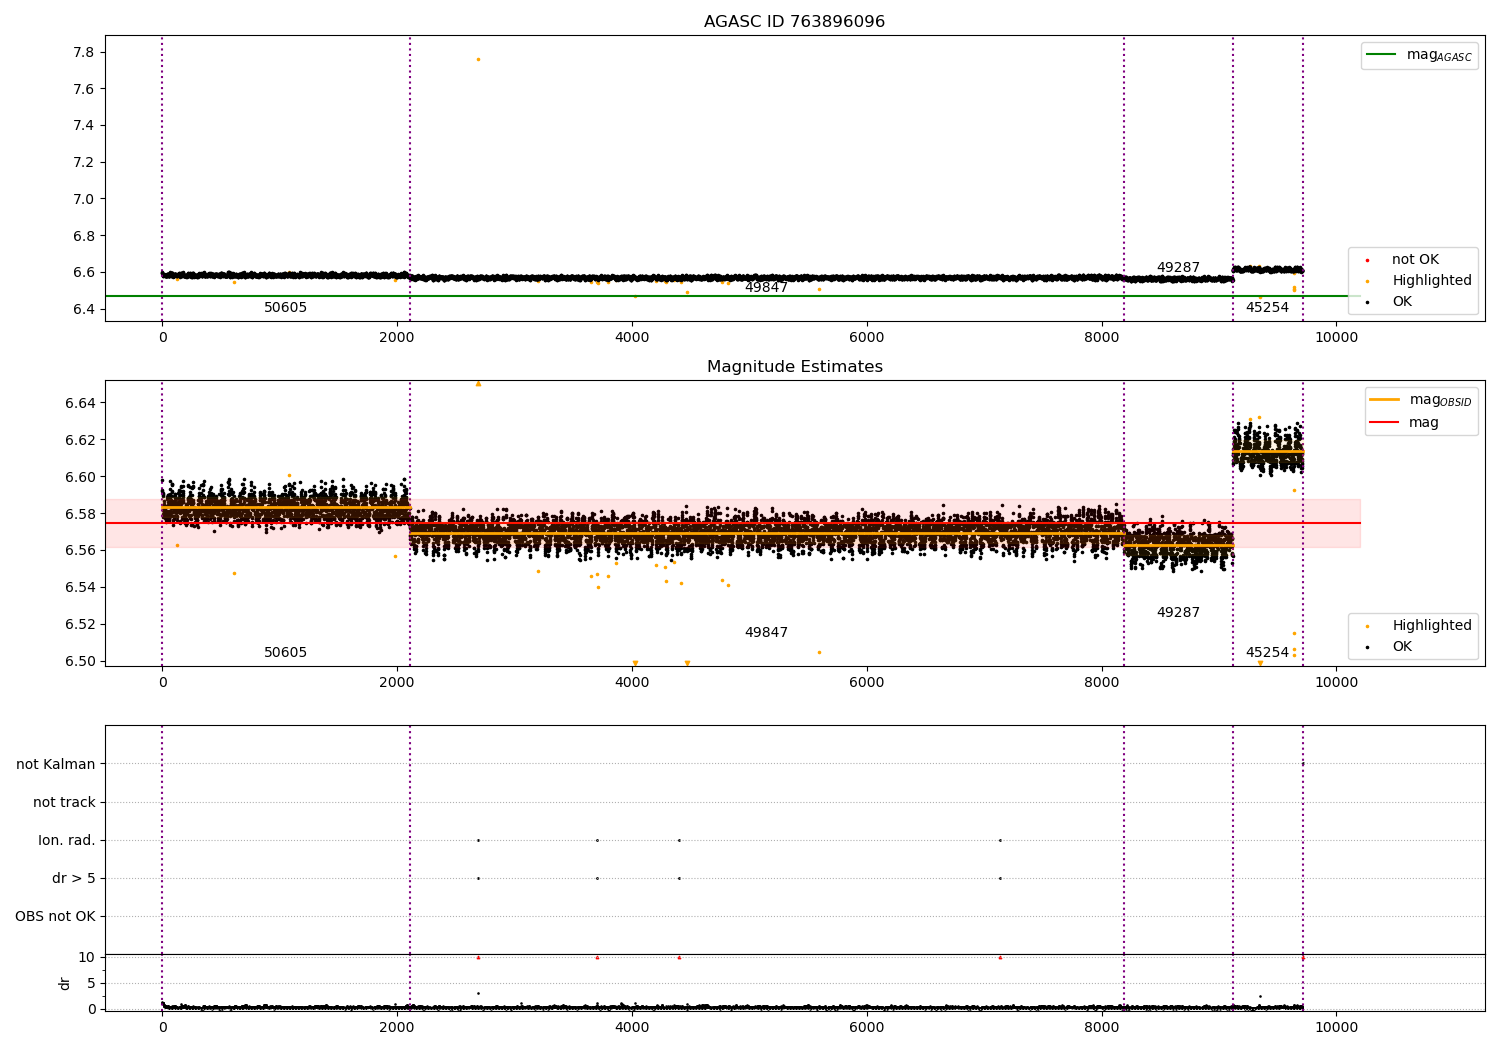Image resolution: width=1500 pixels, height=1050 pixels.
Task: Click obsid label "49847" in the top plot
Action: pyautogui.click(x=766, y=288)
